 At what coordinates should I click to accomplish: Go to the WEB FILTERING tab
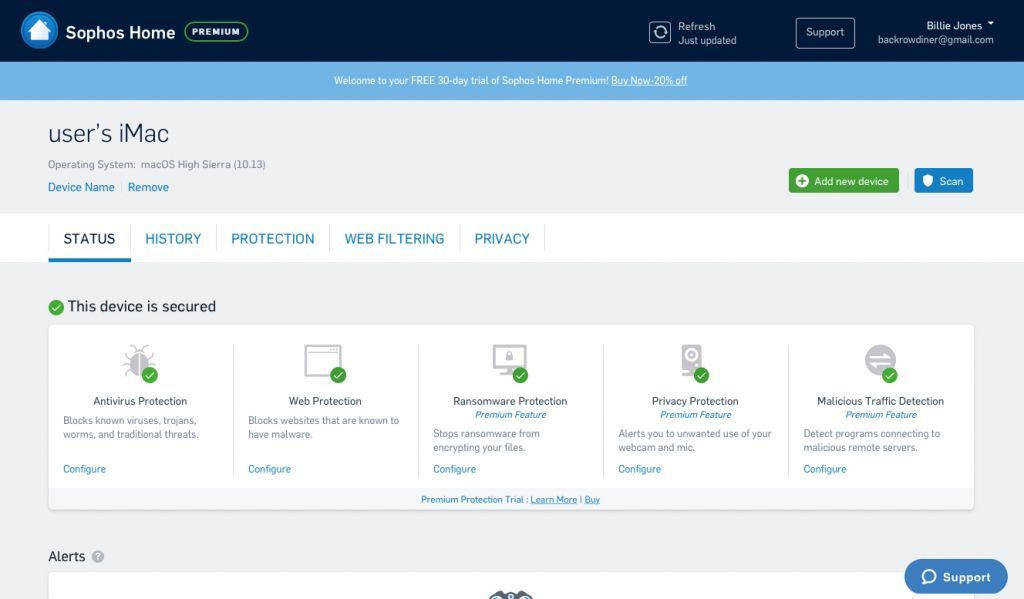pyautogui.click(x=394, y=239)
